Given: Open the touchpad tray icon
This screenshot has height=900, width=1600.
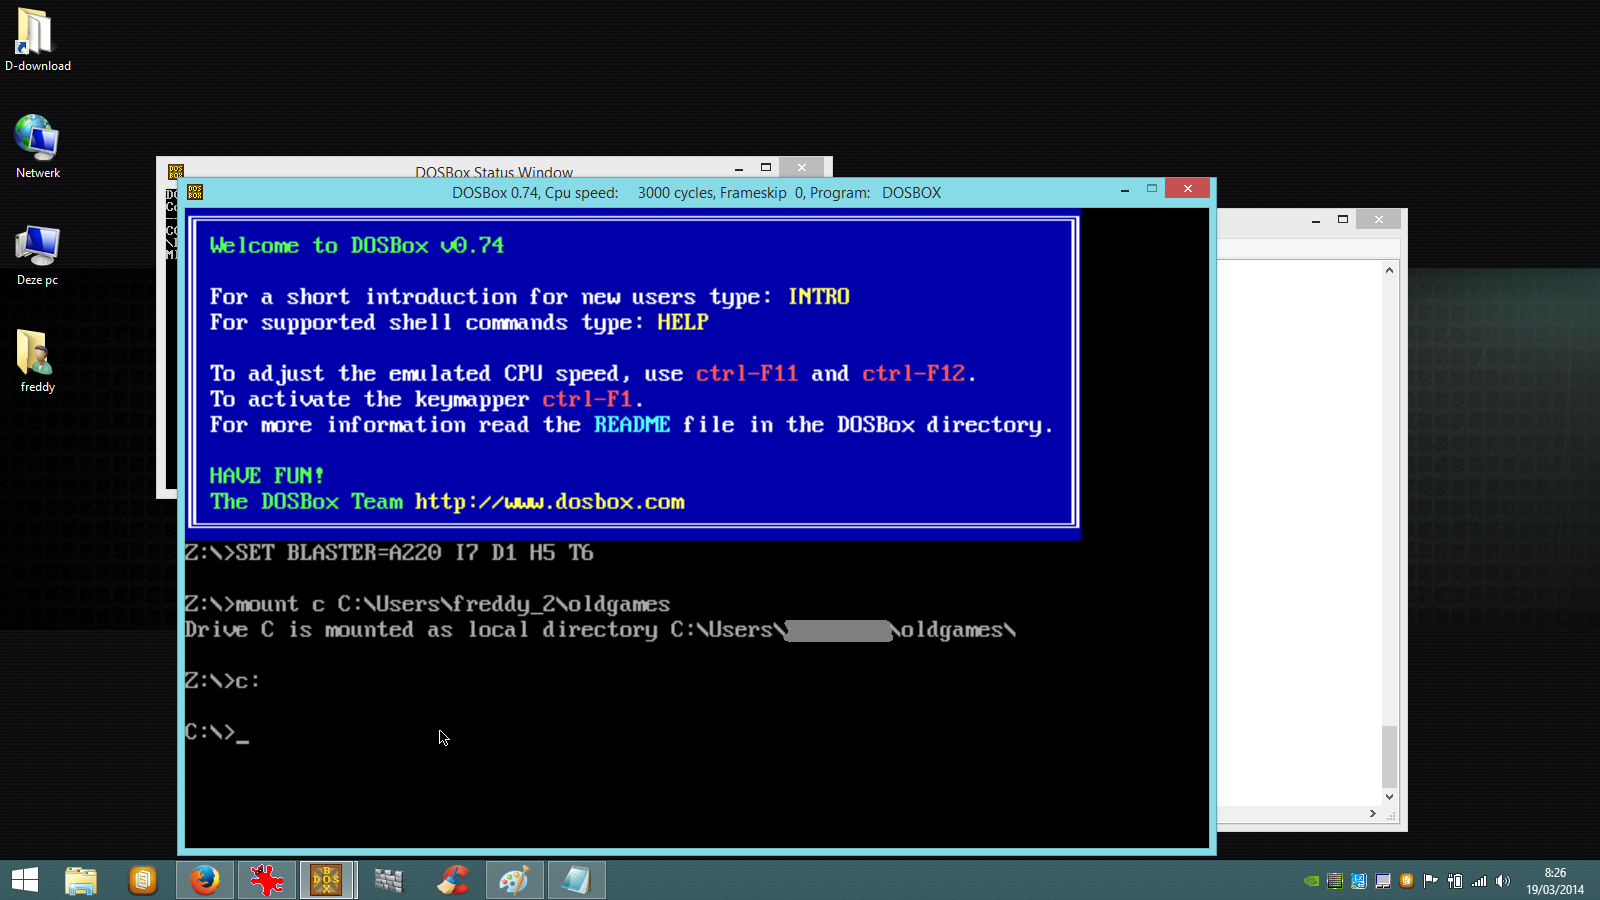Looking at the screenshot, I should (x=1383, y=881).
